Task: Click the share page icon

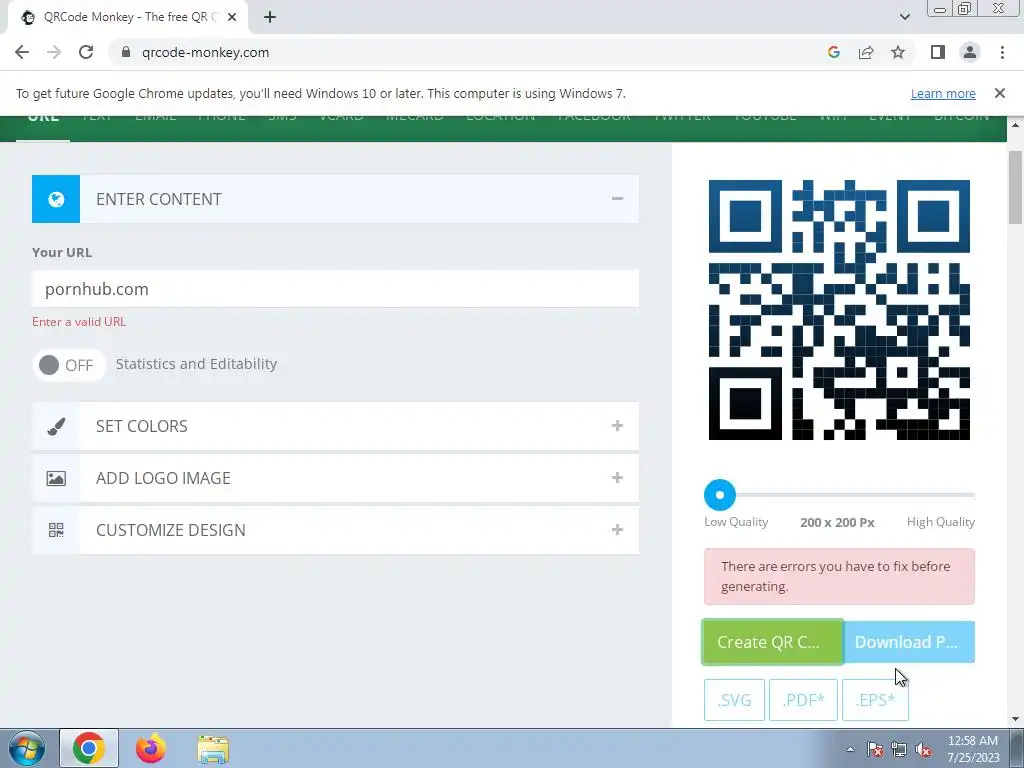Action: pyautogui.click(x=866, y=52)
